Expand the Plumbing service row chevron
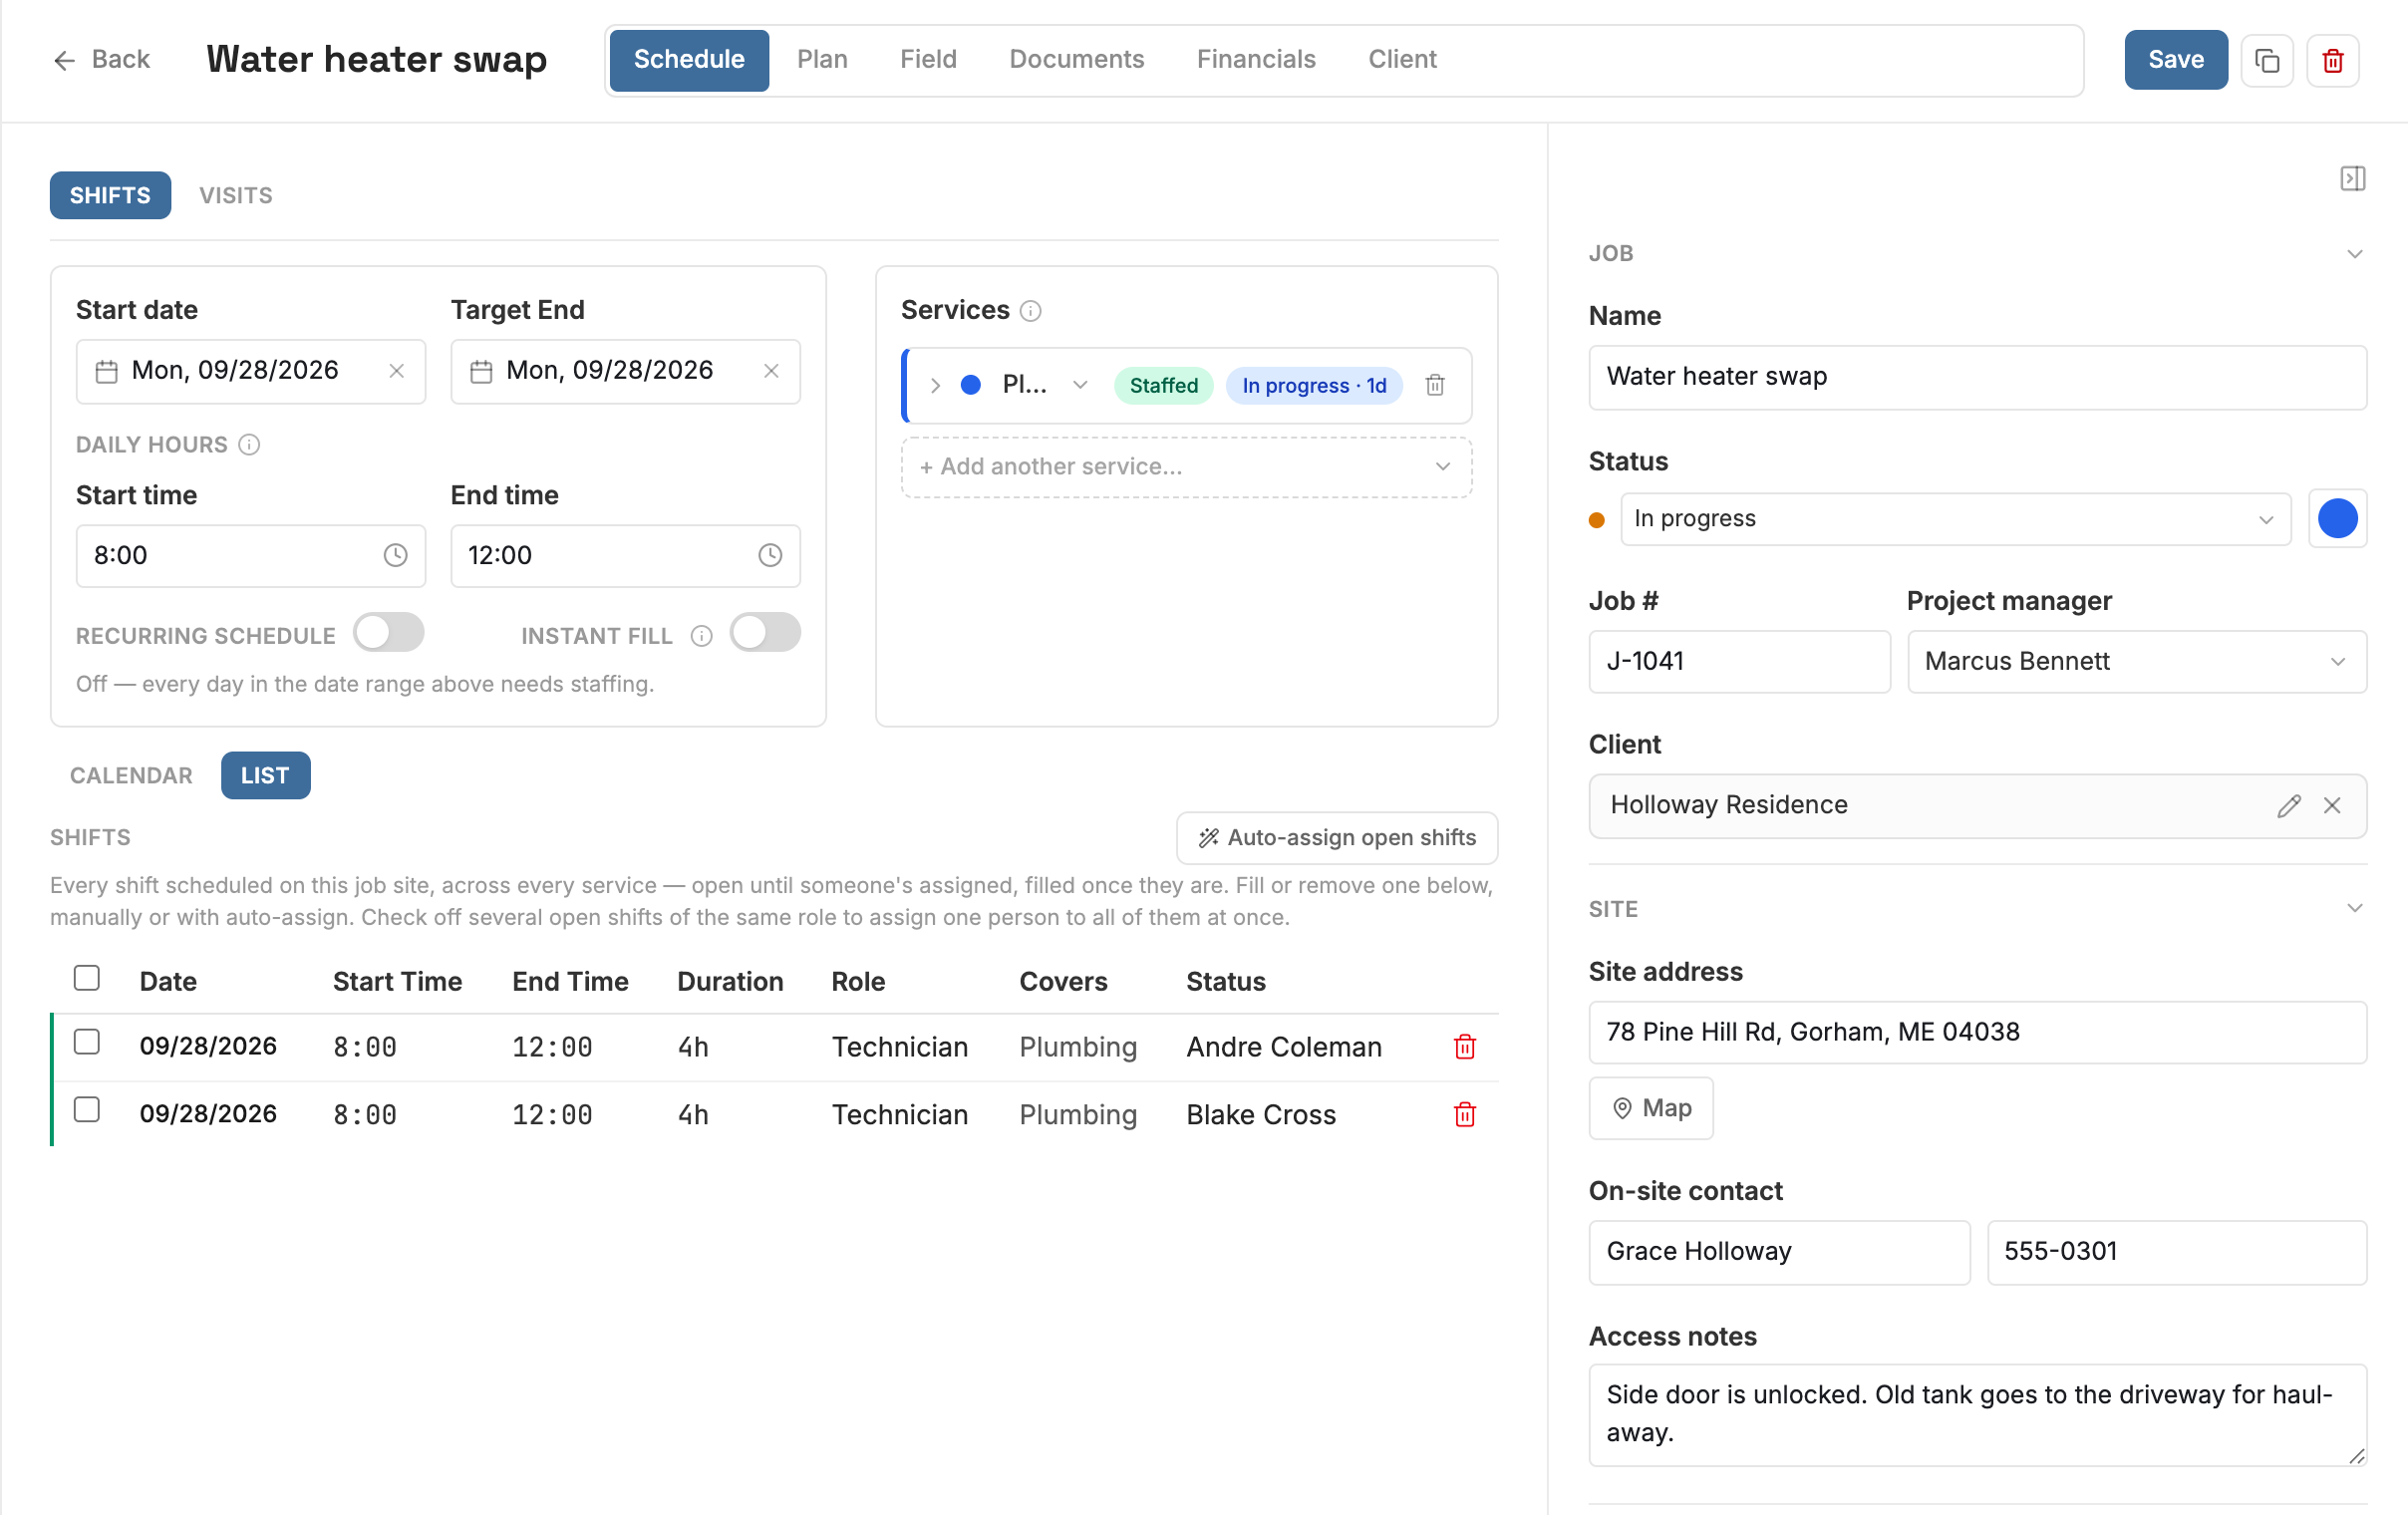The height and width of the screenshot is (1515, 2408). point(935,385)
